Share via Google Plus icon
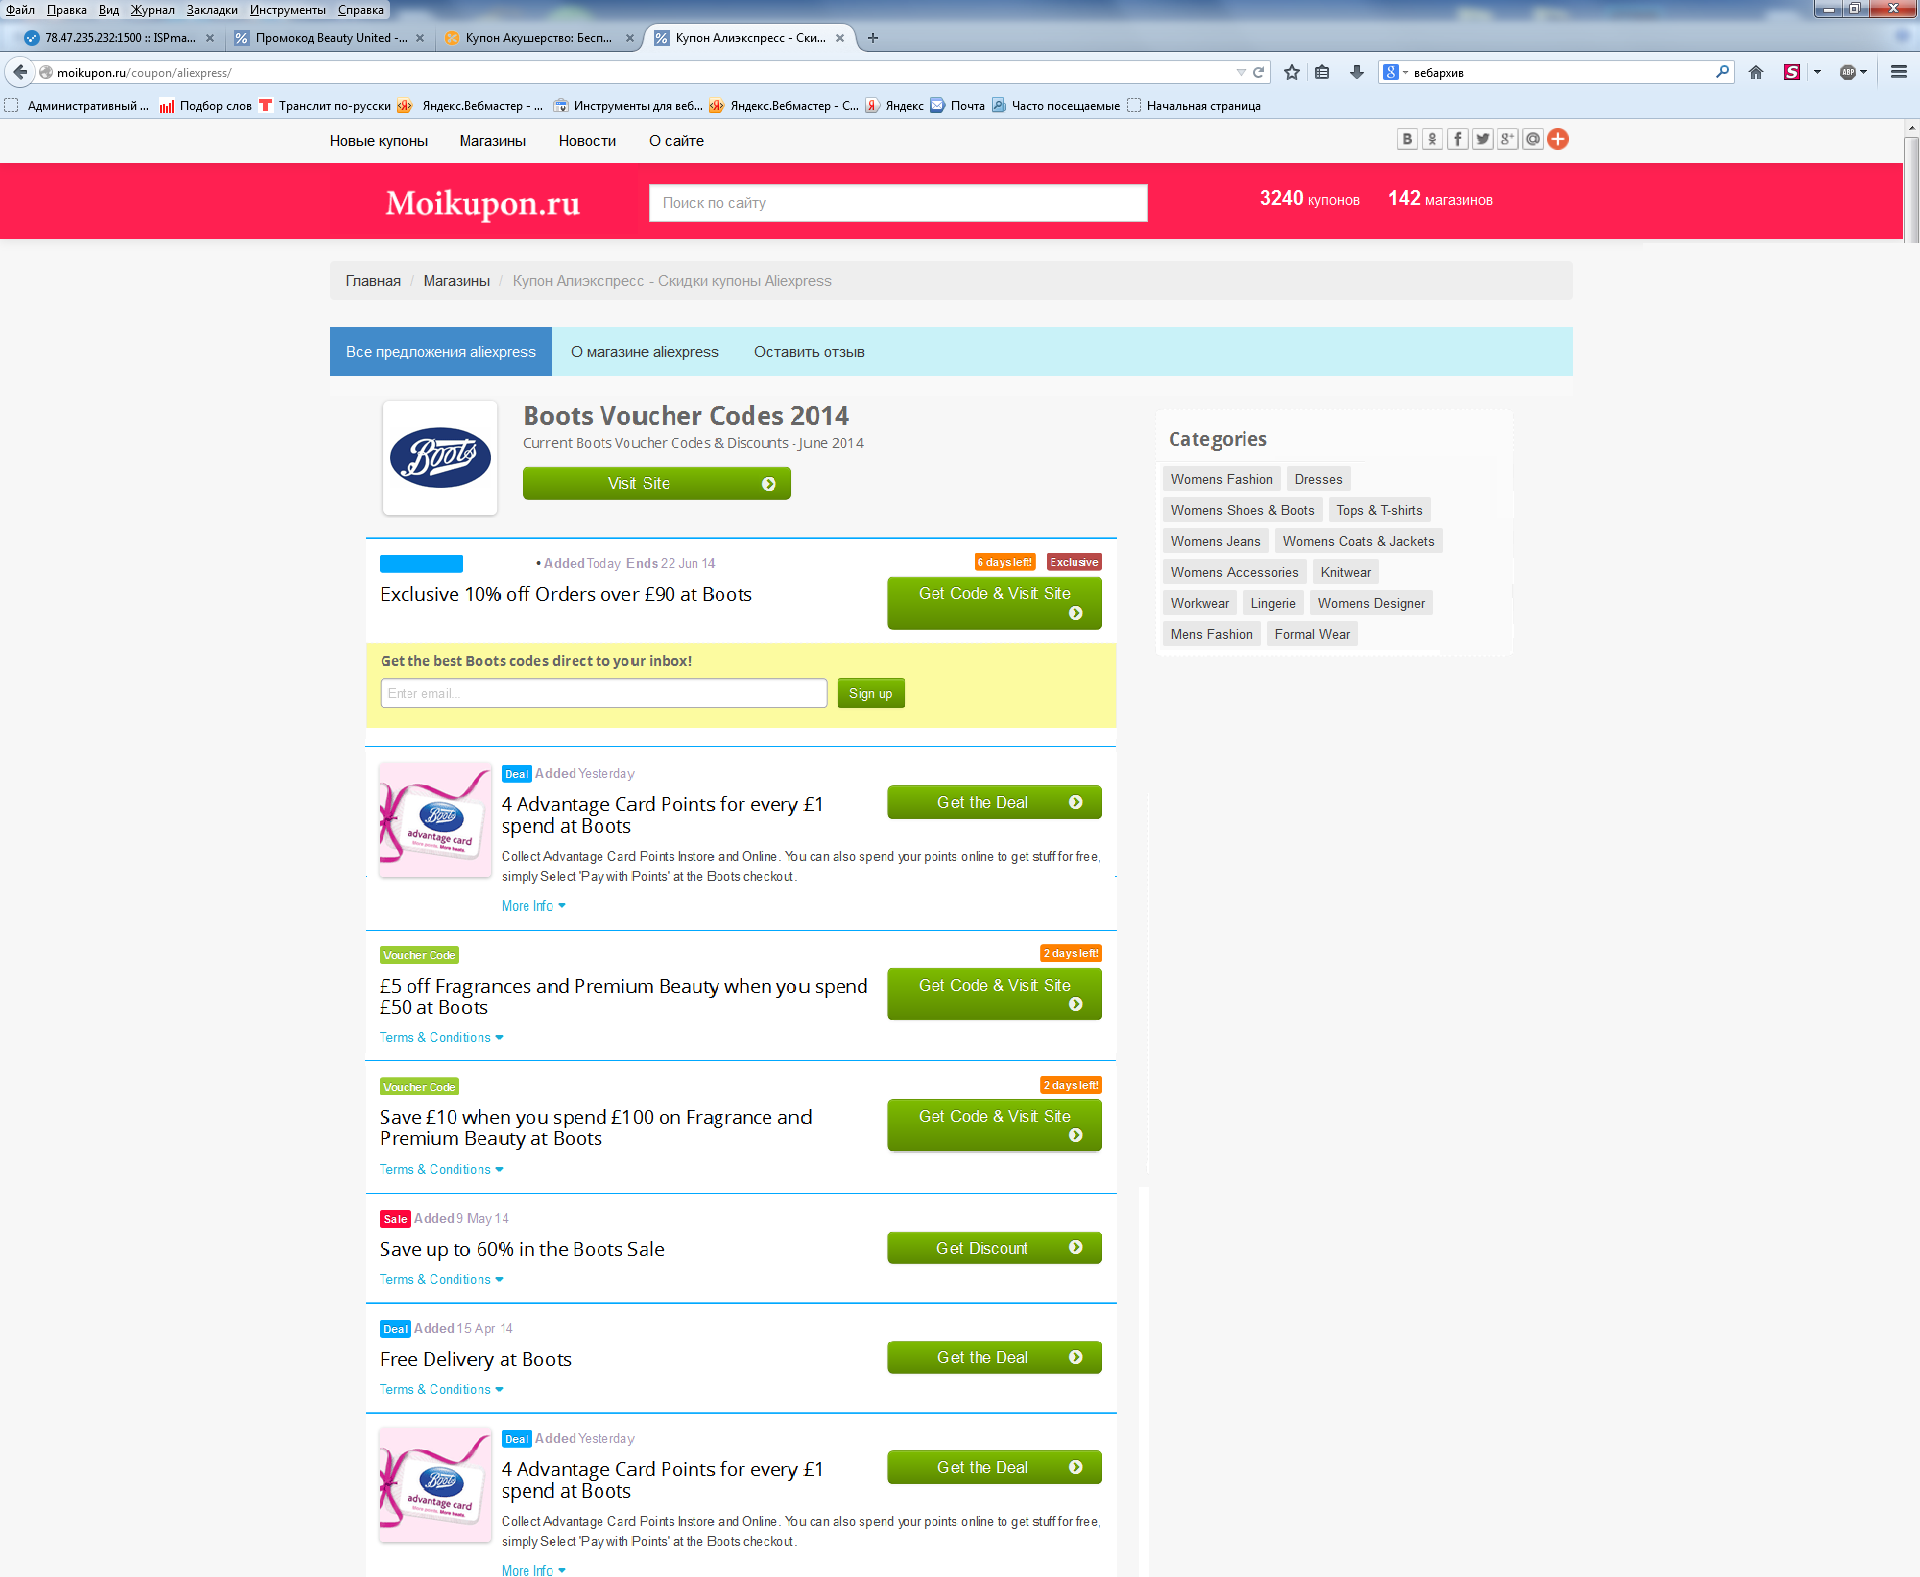The height and width of the screenshot is (1577, 1920). point(1507,139)
